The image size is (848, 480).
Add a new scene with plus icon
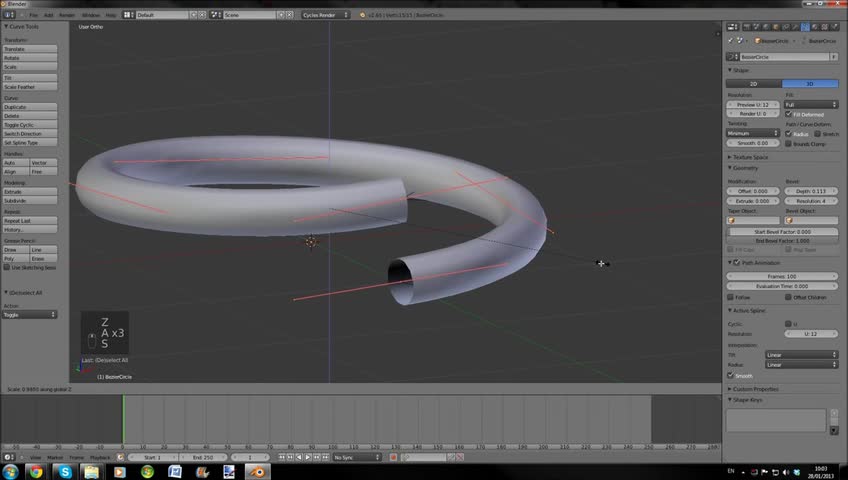(x=281, y=15)
